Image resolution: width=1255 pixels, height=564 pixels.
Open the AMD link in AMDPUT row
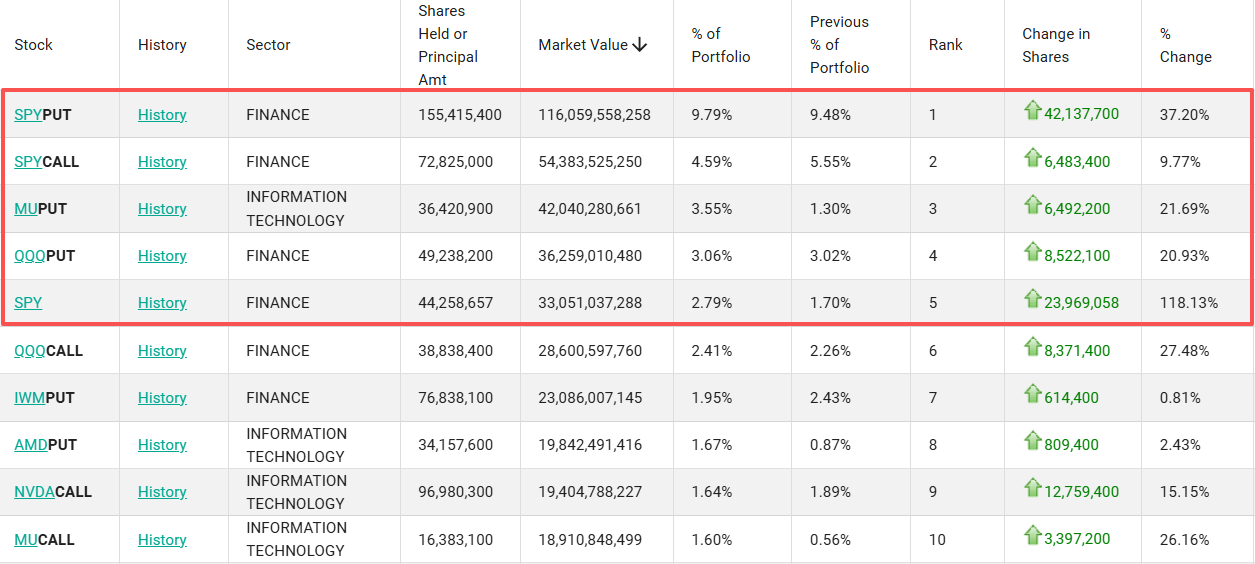click(x=31, y=445)
